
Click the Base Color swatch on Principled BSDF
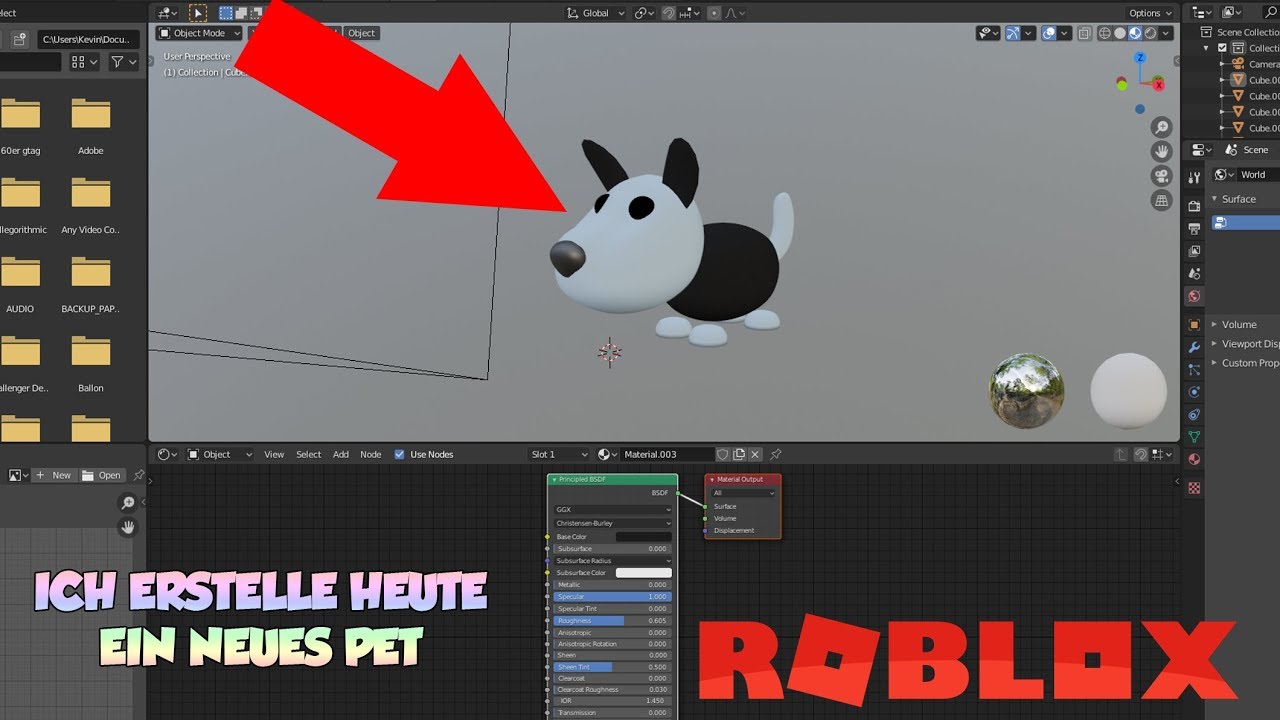[643, 537]
